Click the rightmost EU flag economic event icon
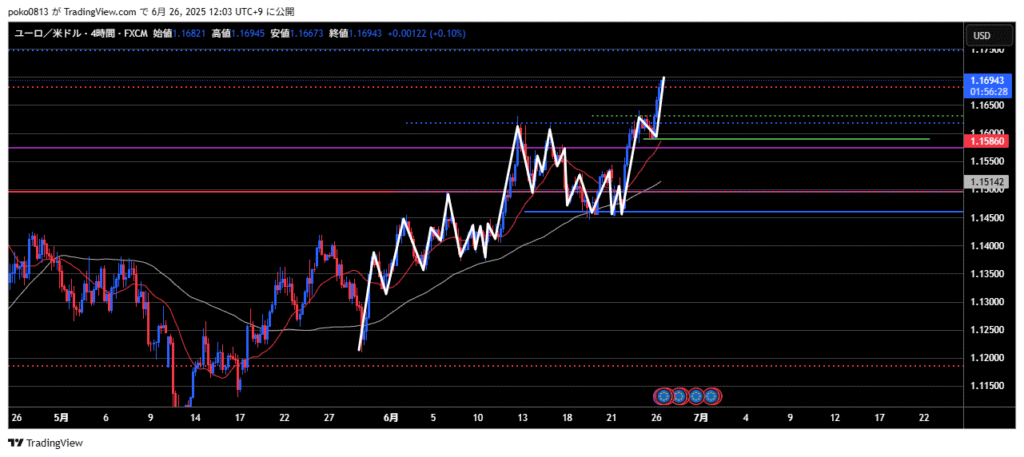 (x=712, y=396)
